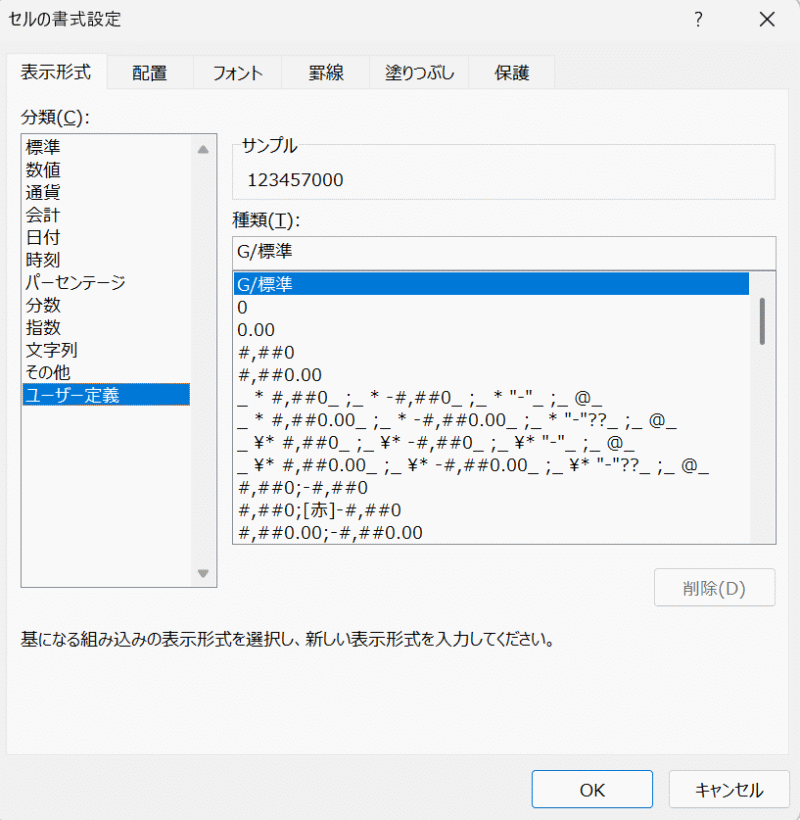
Task: Select 数値 category
Action: [x=106, y=169]
